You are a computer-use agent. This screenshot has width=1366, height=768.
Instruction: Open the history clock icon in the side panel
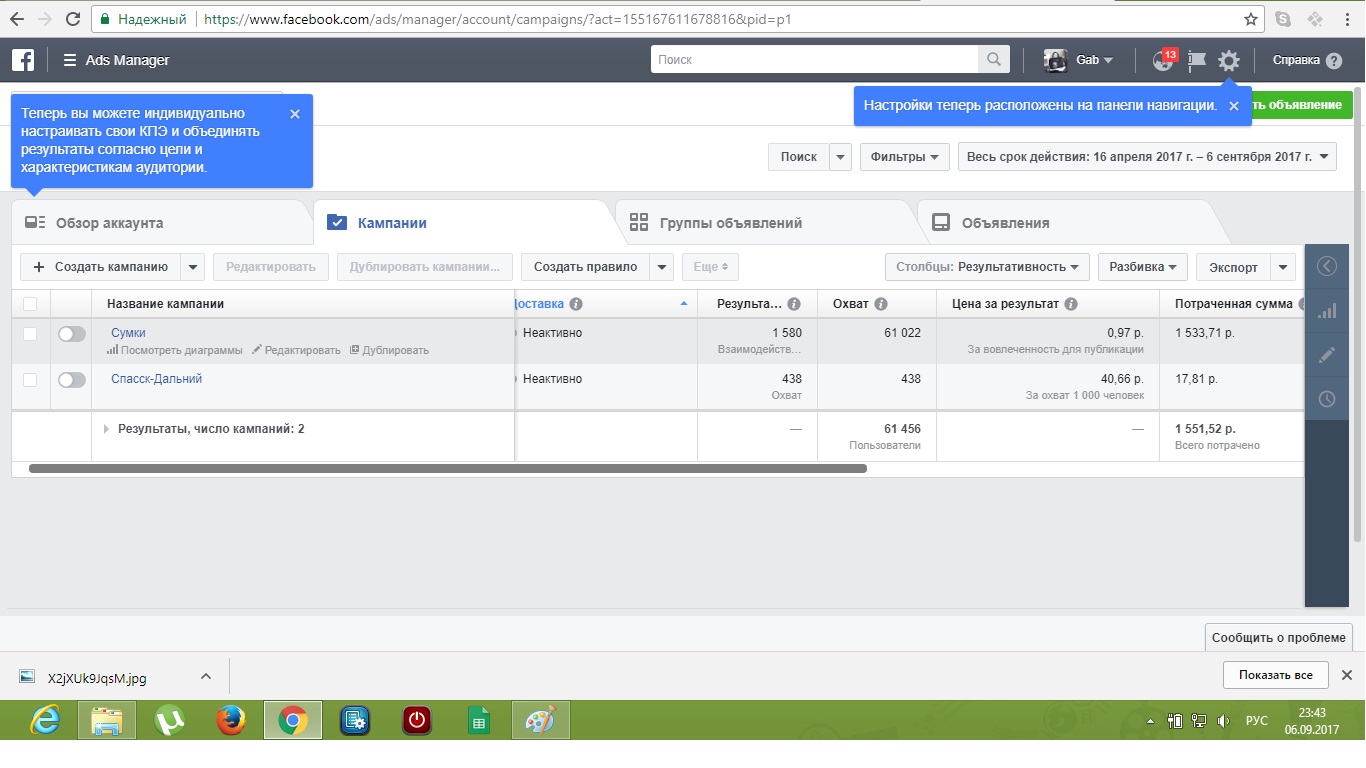point(1327,399)
